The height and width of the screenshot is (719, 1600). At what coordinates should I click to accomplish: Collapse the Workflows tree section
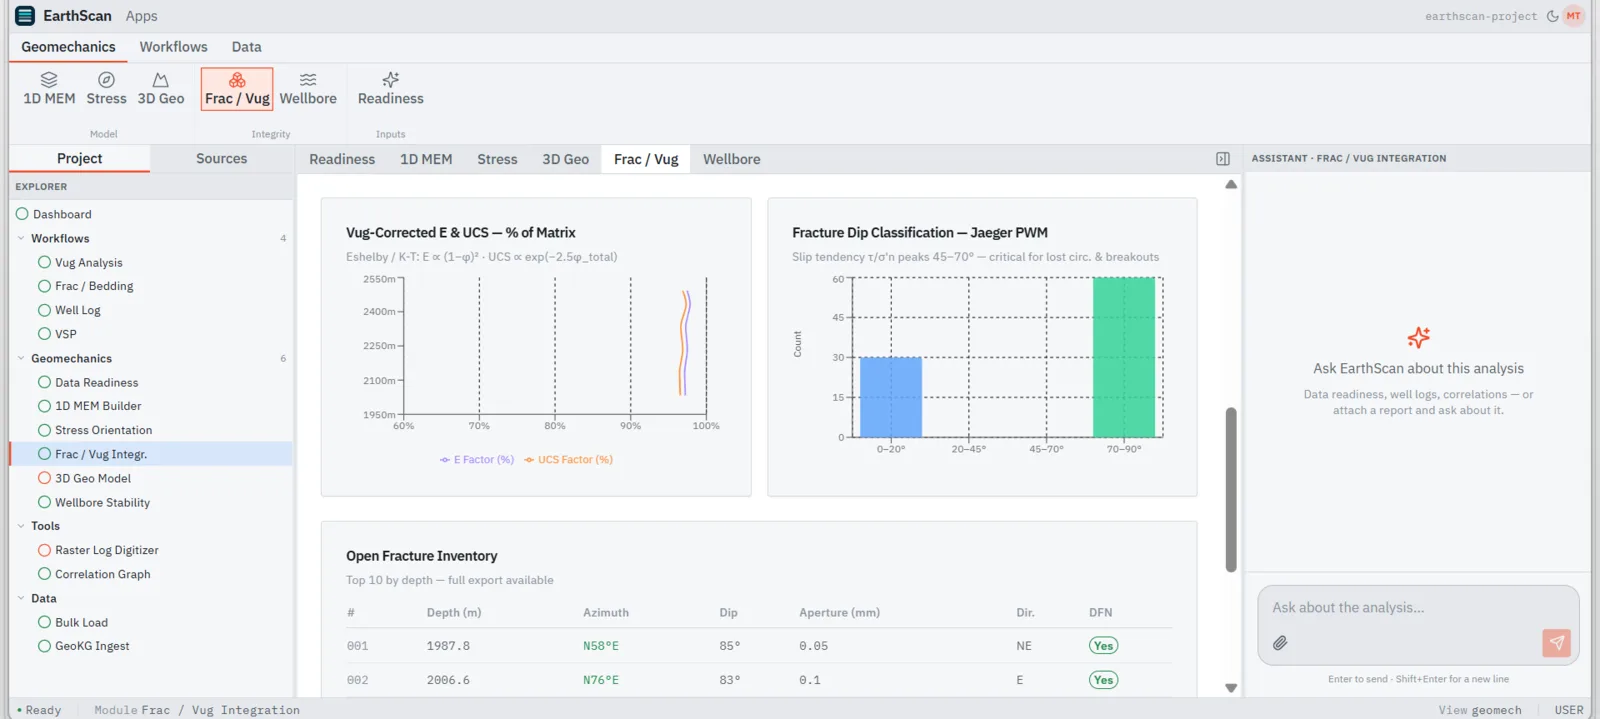[21, 238]
